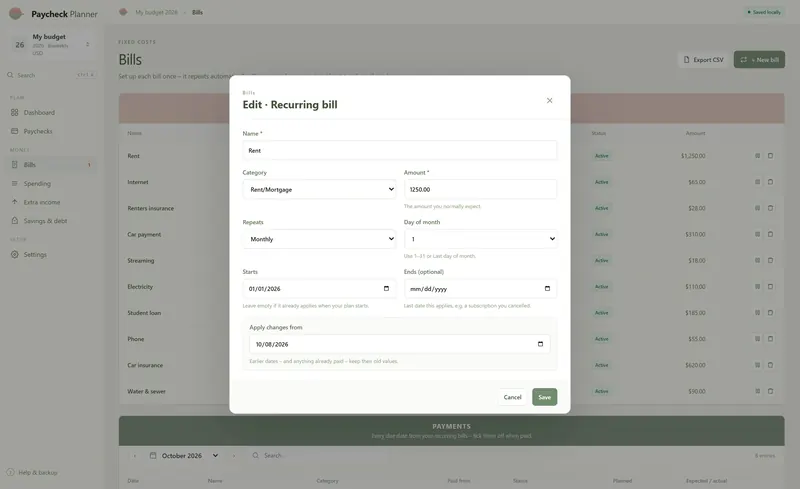Click the New bill button
The height and width of the screenshot is (489, 800).
pyautogui.click(x=759, y=60)
